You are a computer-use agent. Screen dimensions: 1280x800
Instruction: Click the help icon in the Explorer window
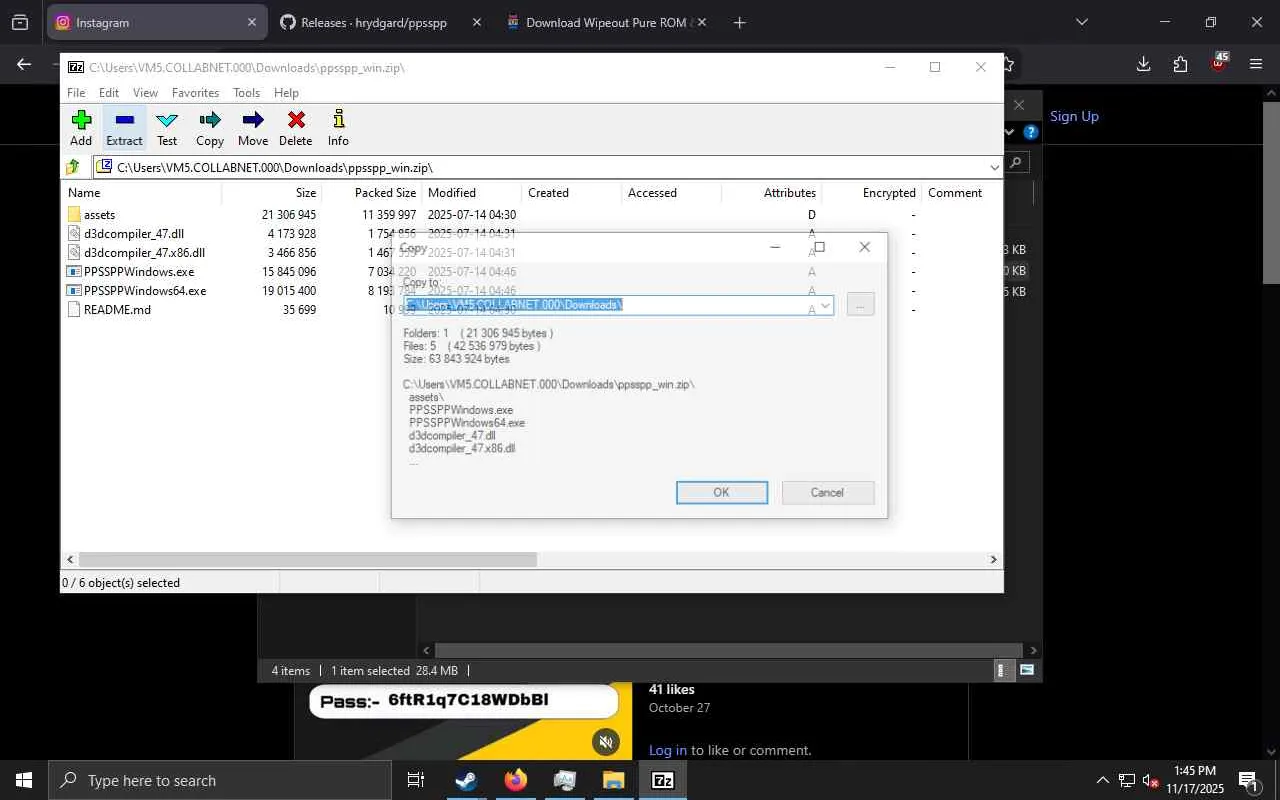pos(1031,132)
